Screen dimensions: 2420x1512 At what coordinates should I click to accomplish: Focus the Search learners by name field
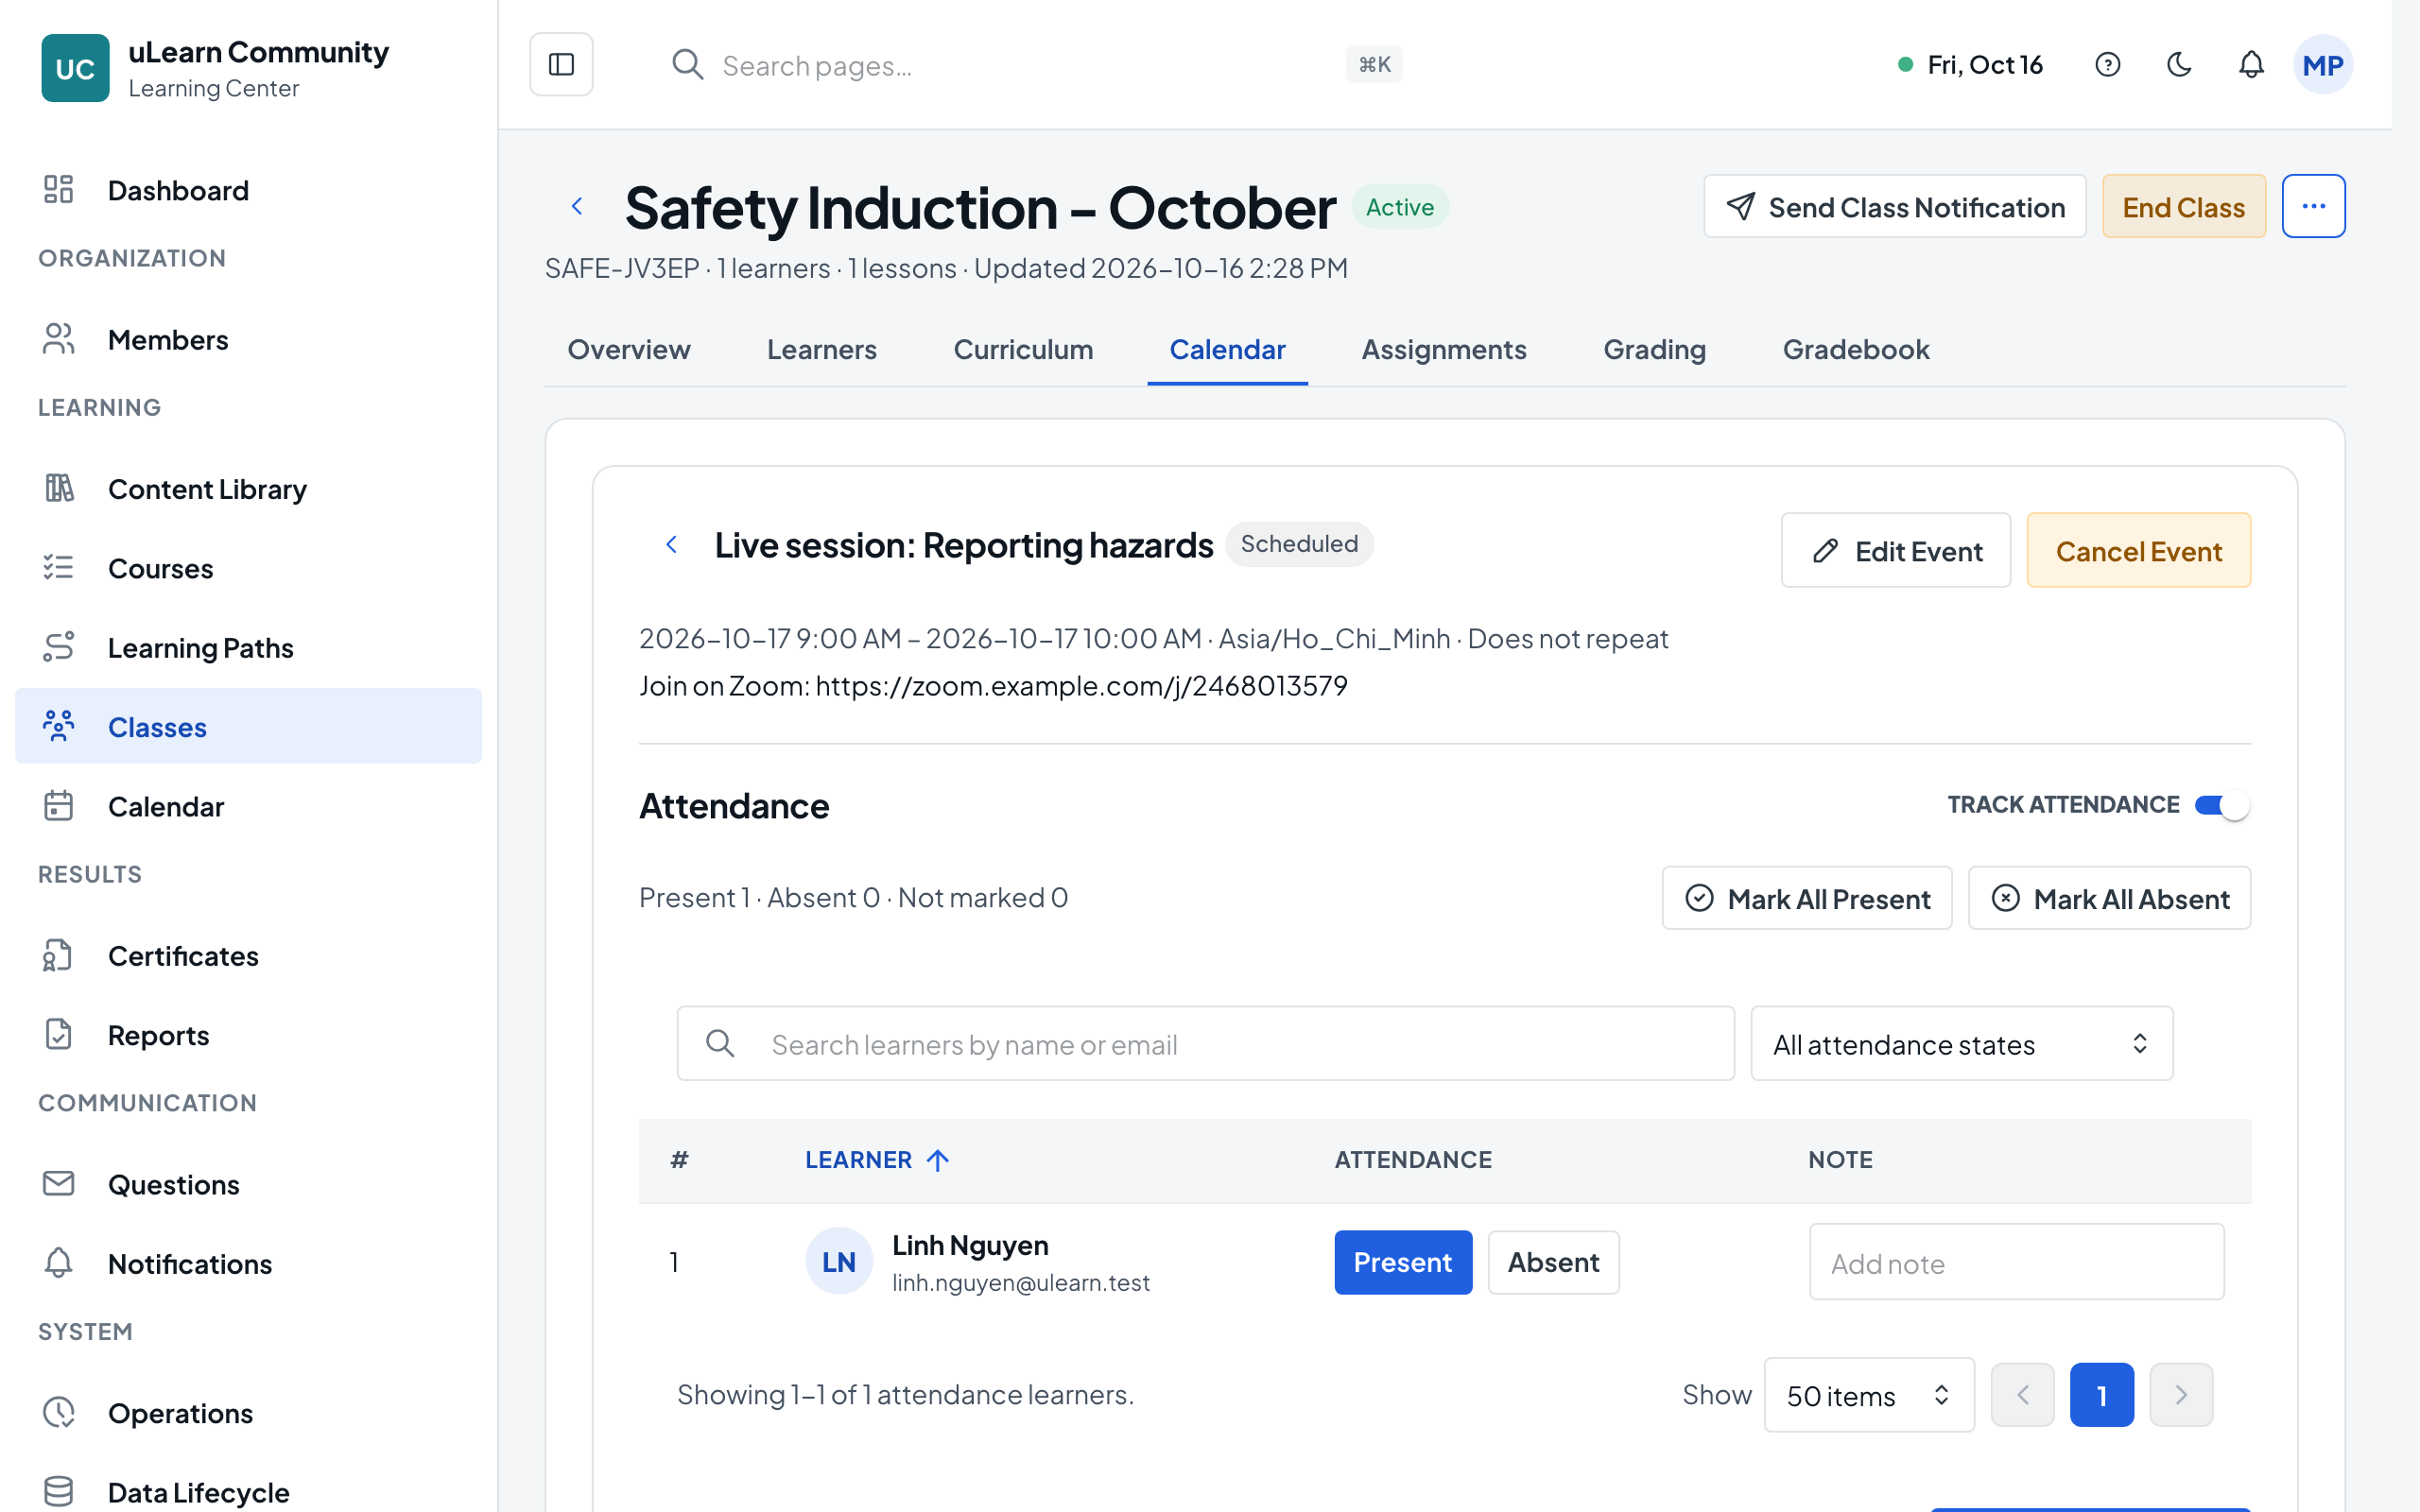point(1205,1044)
